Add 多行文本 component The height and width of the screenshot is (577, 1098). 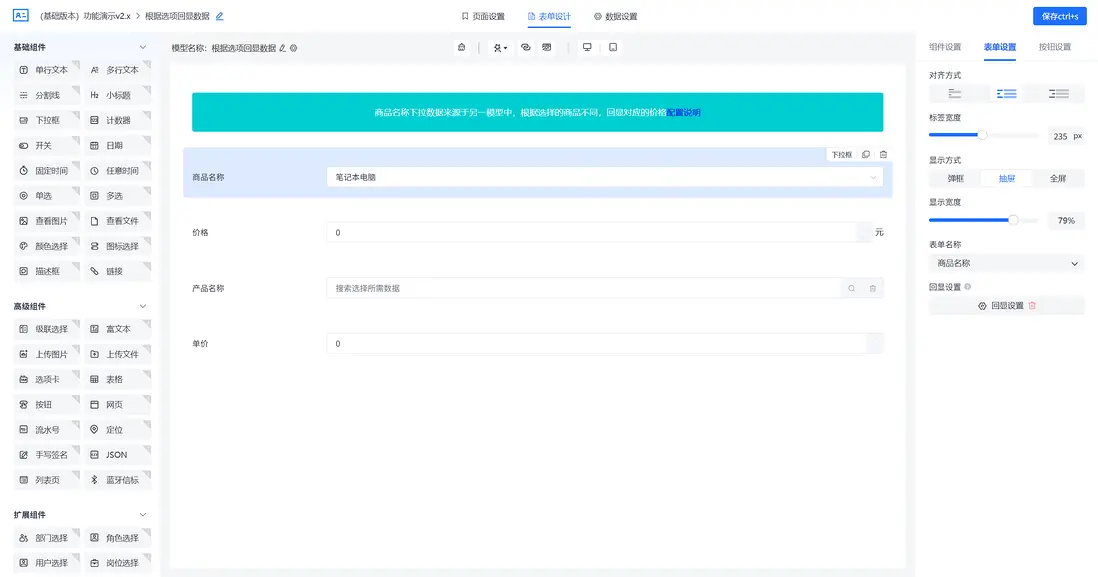pos(118,70)
